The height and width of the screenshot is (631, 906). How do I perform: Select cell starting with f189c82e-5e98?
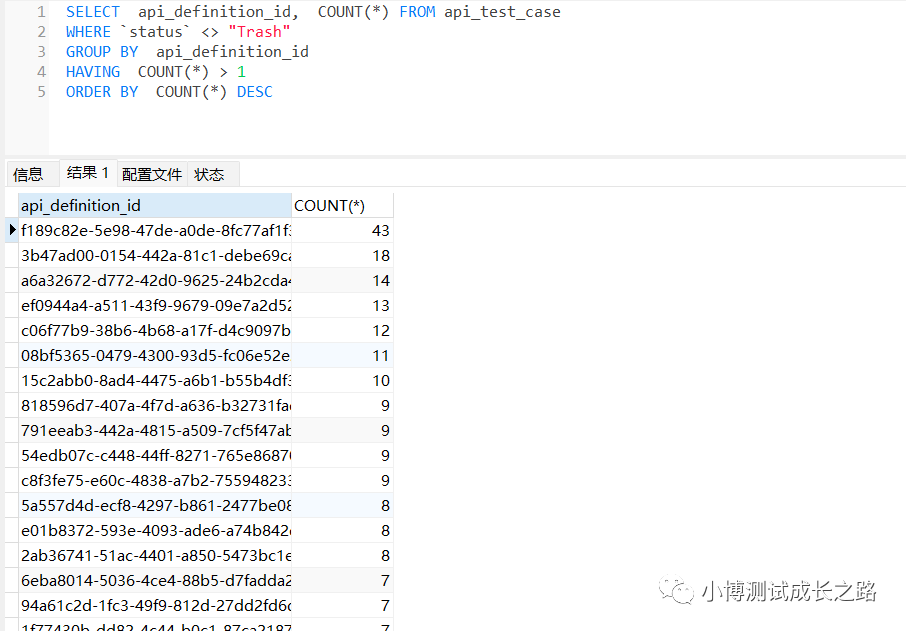155,231
